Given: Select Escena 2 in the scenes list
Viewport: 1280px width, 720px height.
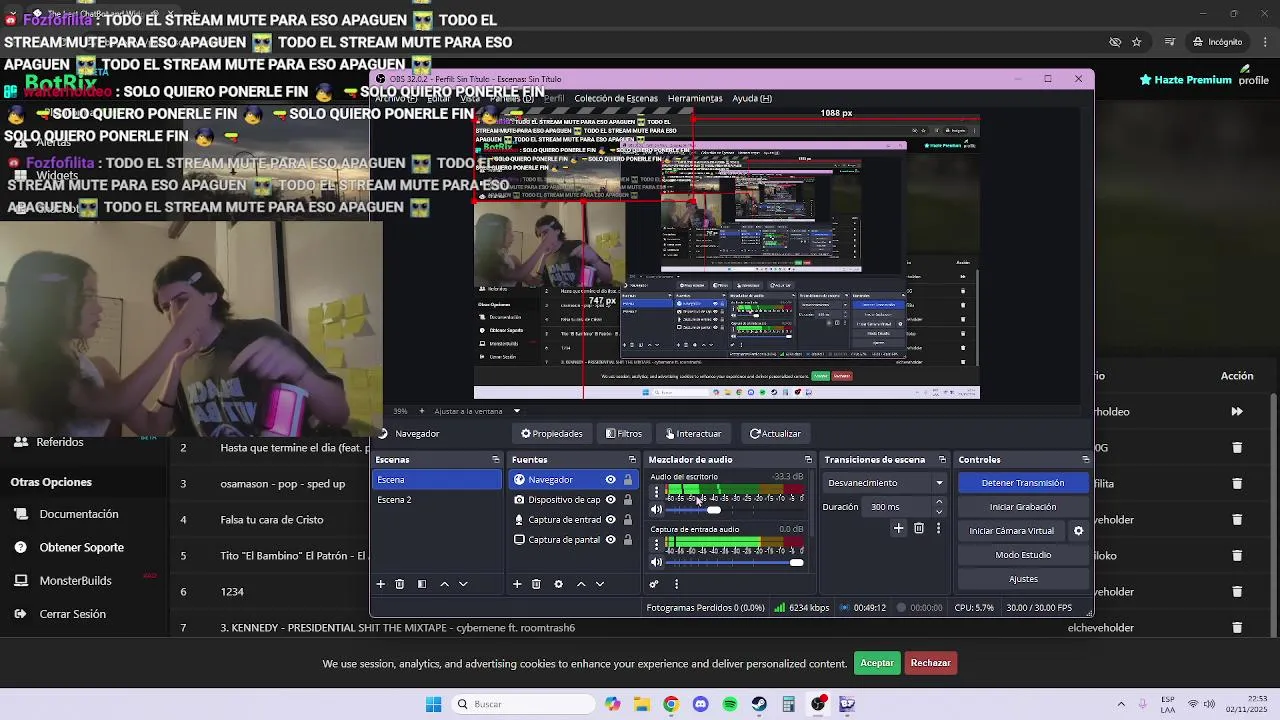Looking at the screenshot, I should [x=437, y=500].
